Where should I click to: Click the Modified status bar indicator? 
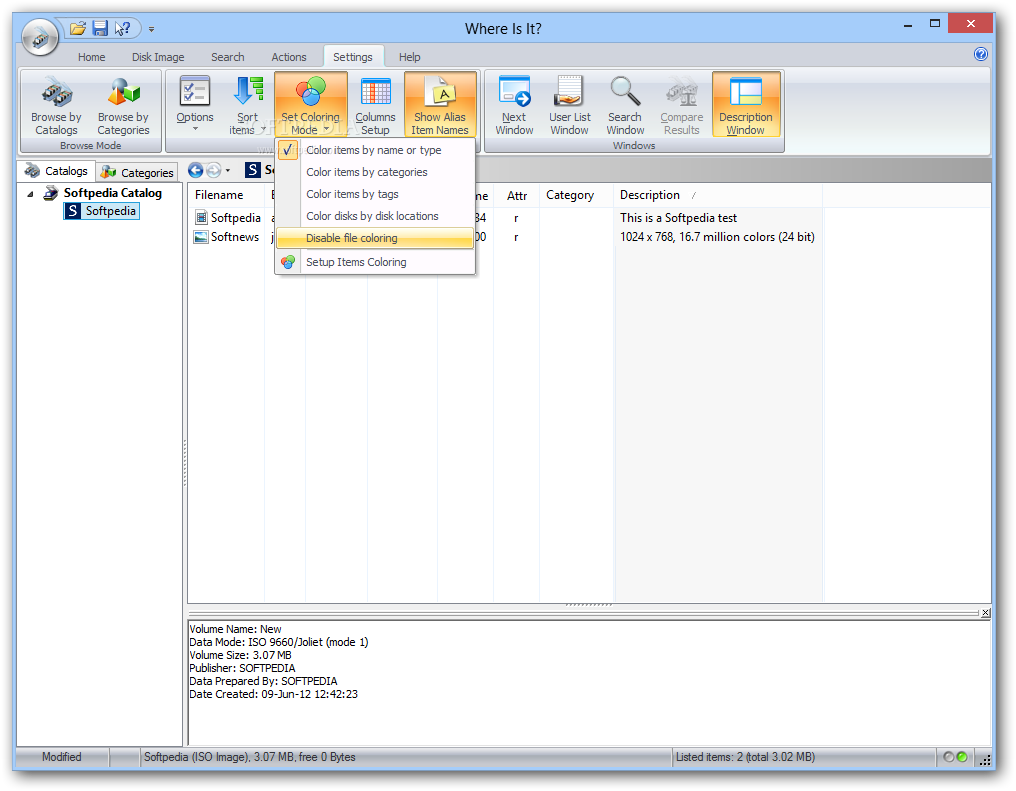(62, 757)
